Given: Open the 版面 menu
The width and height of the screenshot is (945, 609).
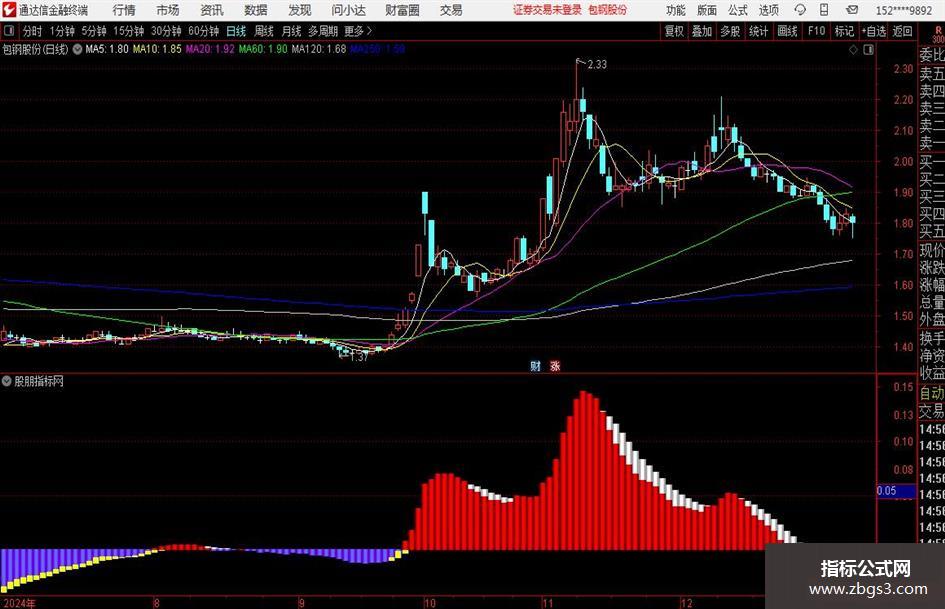Looking at the screenshot, I should tap(706, 10).
